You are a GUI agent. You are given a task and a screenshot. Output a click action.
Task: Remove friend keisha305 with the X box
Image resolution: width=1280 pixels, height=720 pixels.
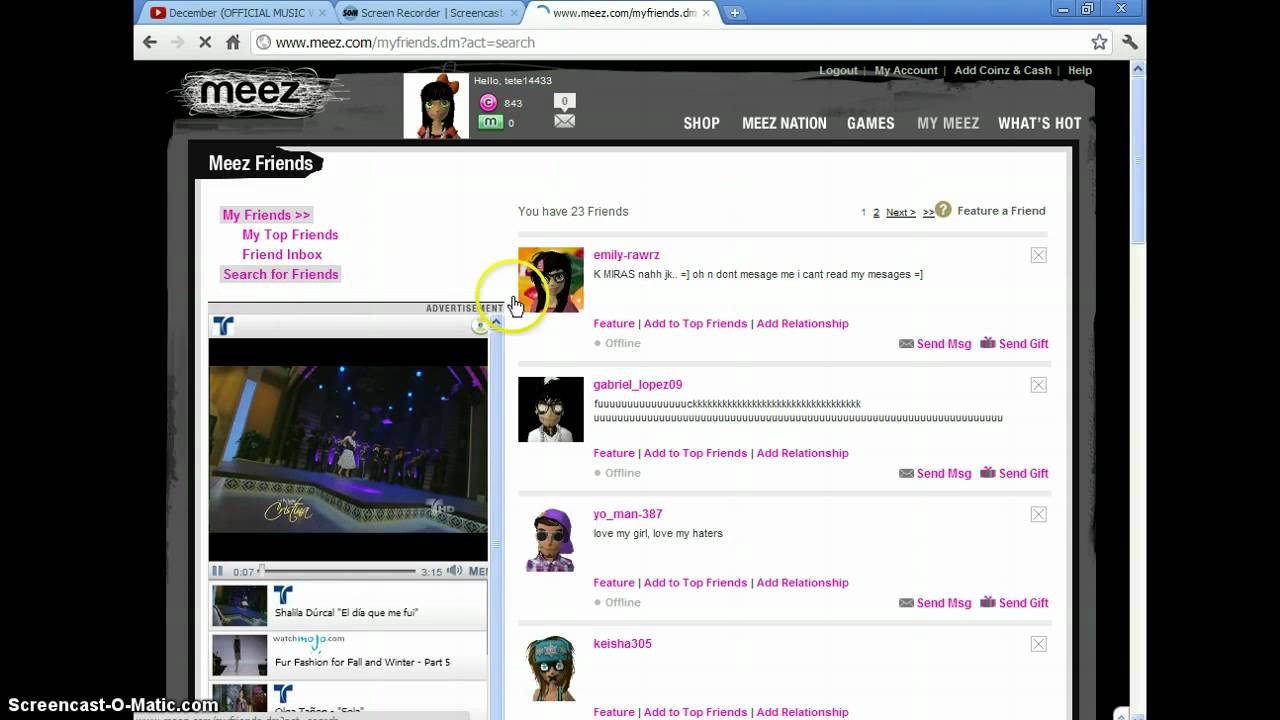(x=1039, y=644)
